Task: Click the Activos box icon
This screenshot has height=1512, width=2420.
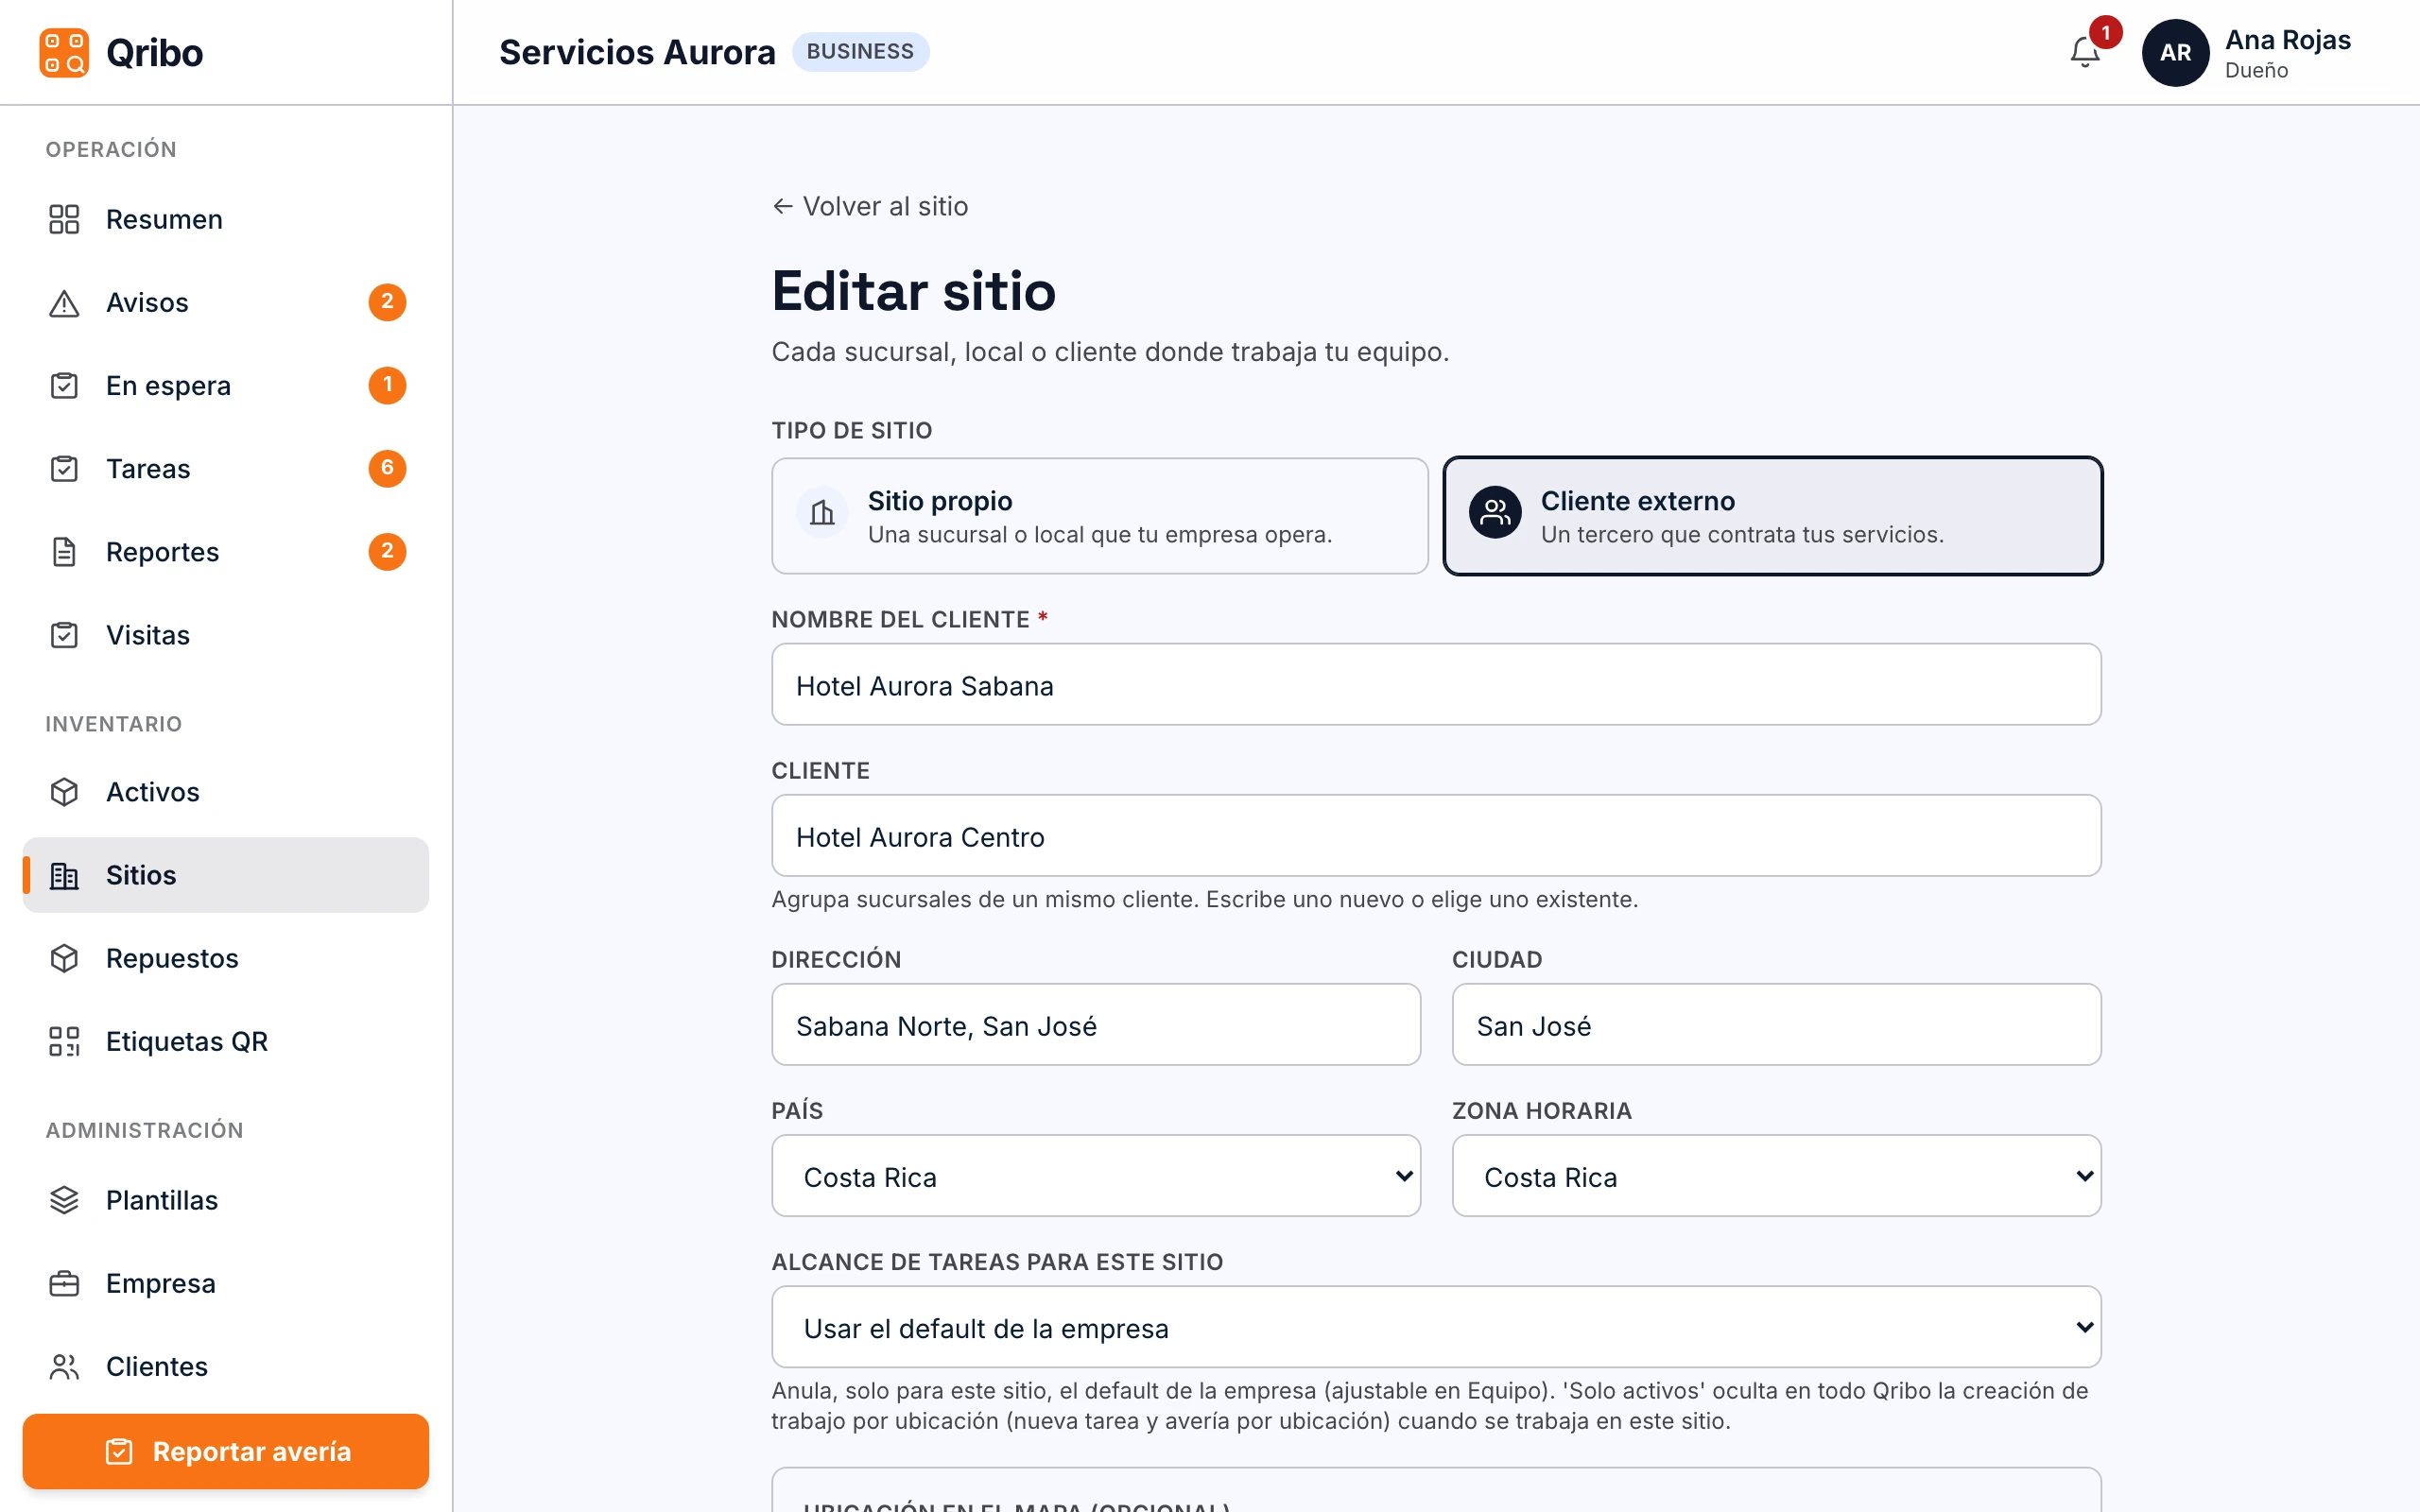Action: pos(64,791)
